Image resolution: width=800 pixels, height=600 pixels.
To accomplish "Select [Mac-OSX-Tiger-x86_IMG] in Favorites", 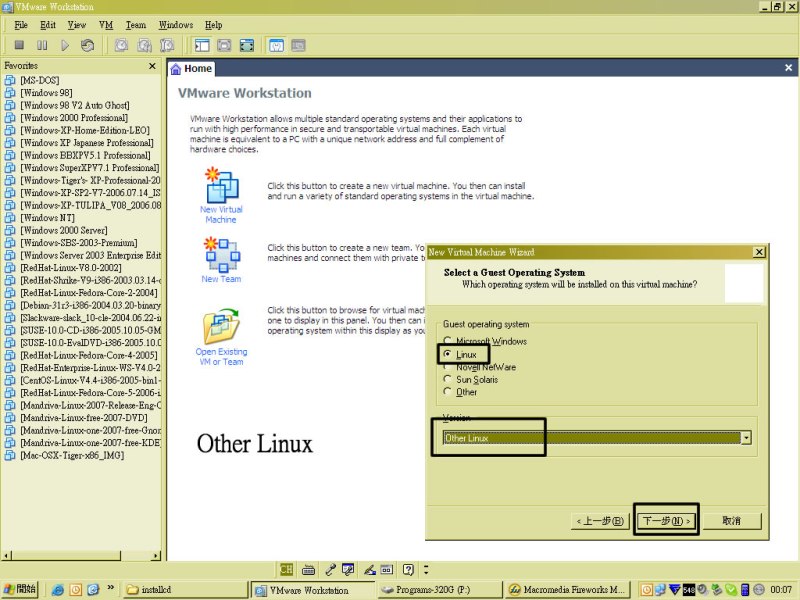I will [x=72, y=455].
